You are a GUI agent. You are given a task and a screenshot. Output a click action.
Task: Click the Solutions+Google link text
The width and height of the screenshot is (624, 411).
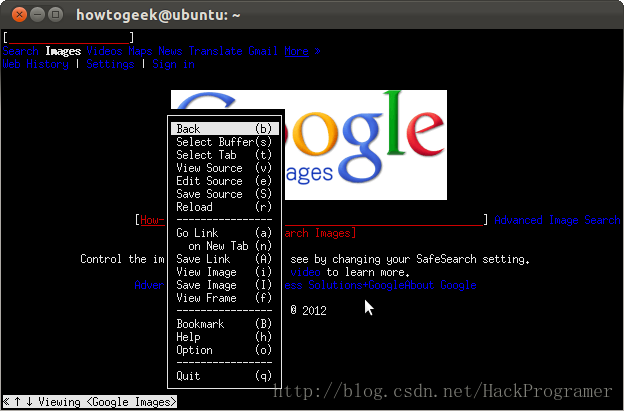point(356,285)
